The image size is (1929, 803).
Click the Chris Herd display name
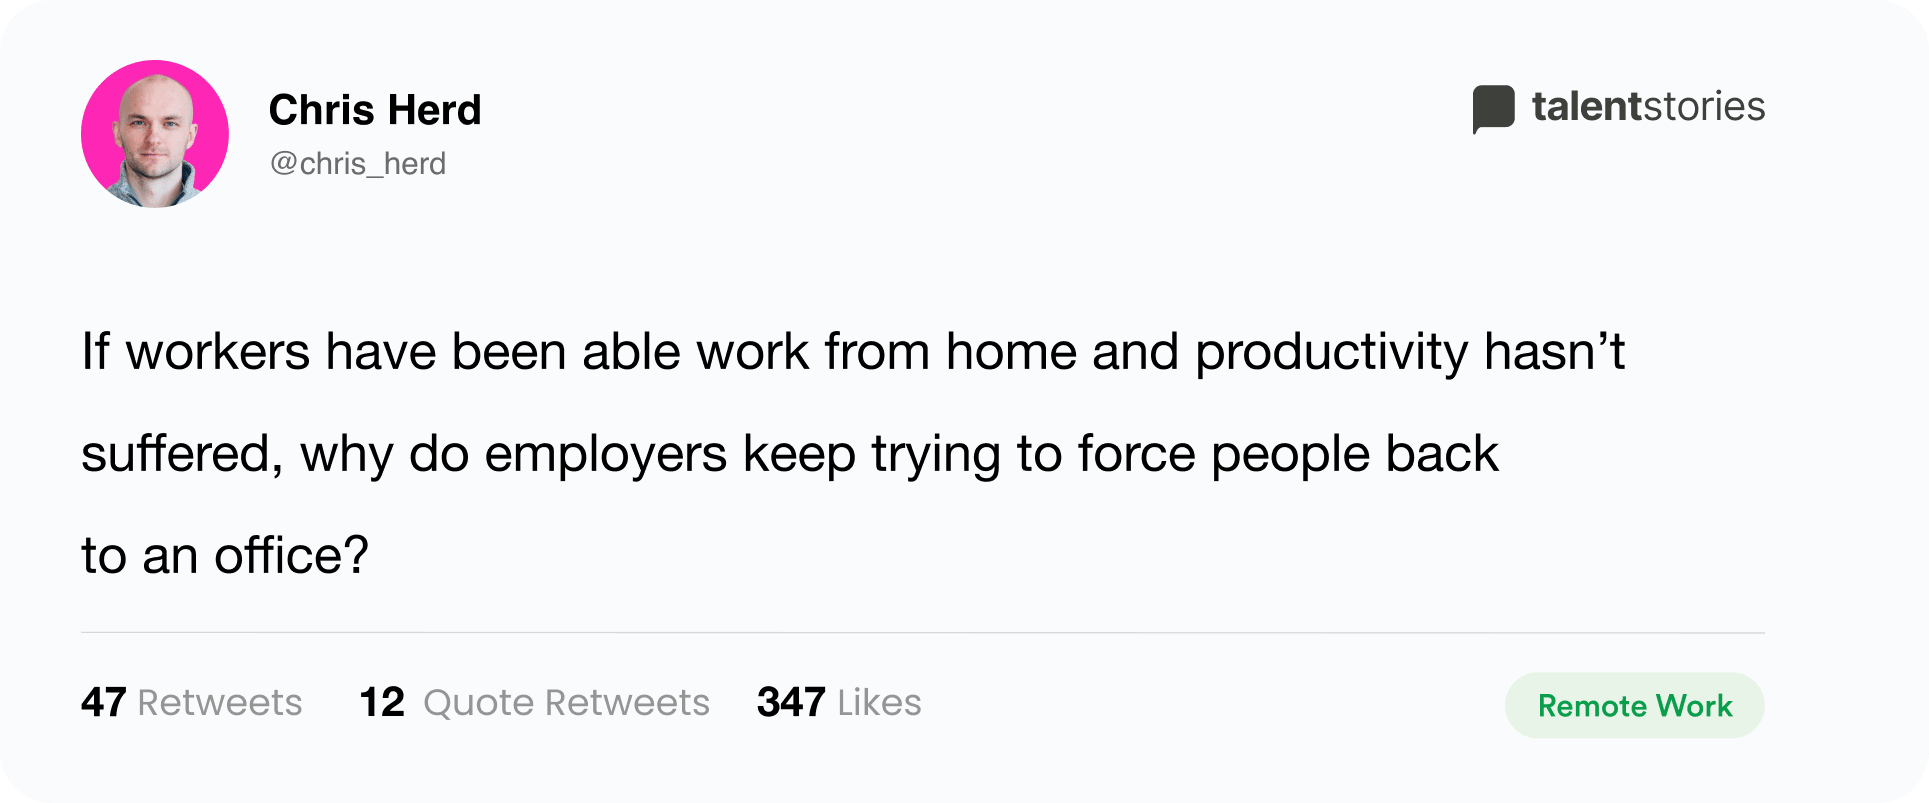click(x=375, y=110)
